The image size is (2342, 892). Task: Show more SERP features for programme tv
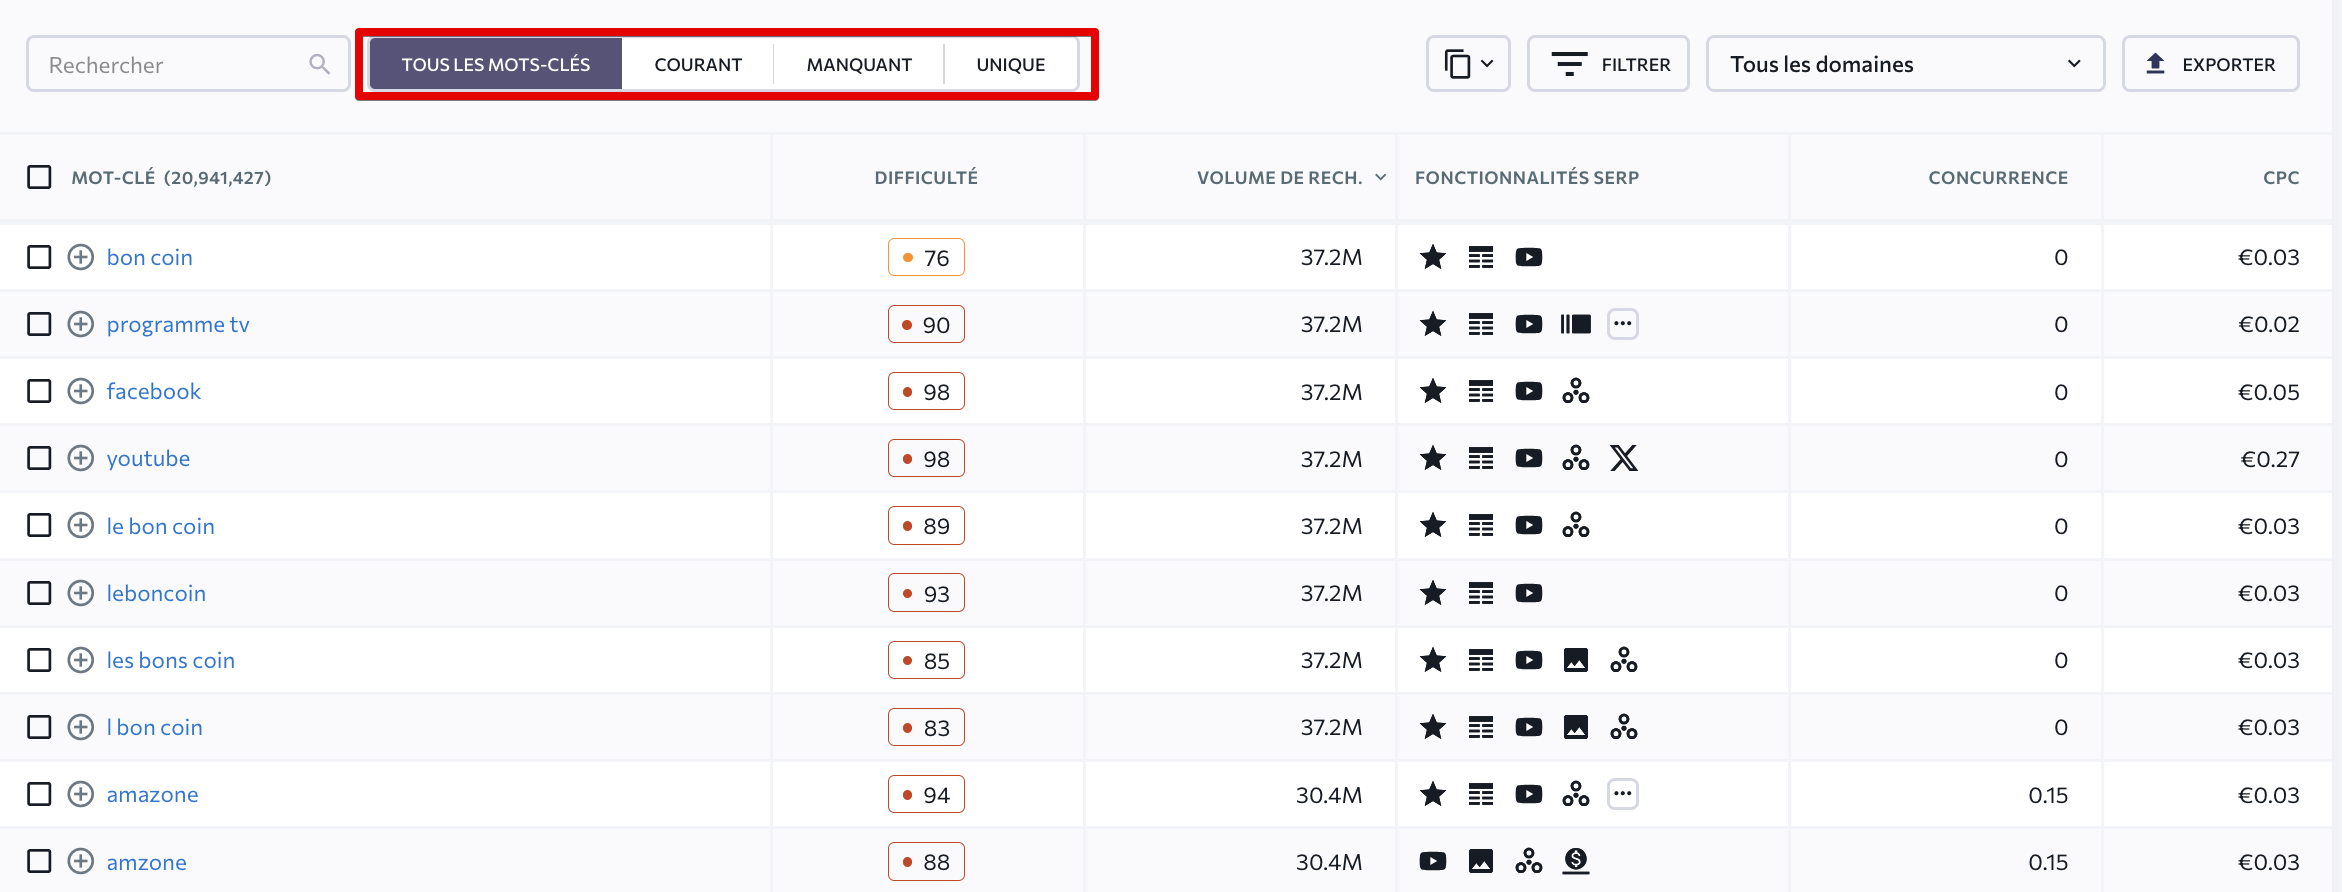(1623, 324)
